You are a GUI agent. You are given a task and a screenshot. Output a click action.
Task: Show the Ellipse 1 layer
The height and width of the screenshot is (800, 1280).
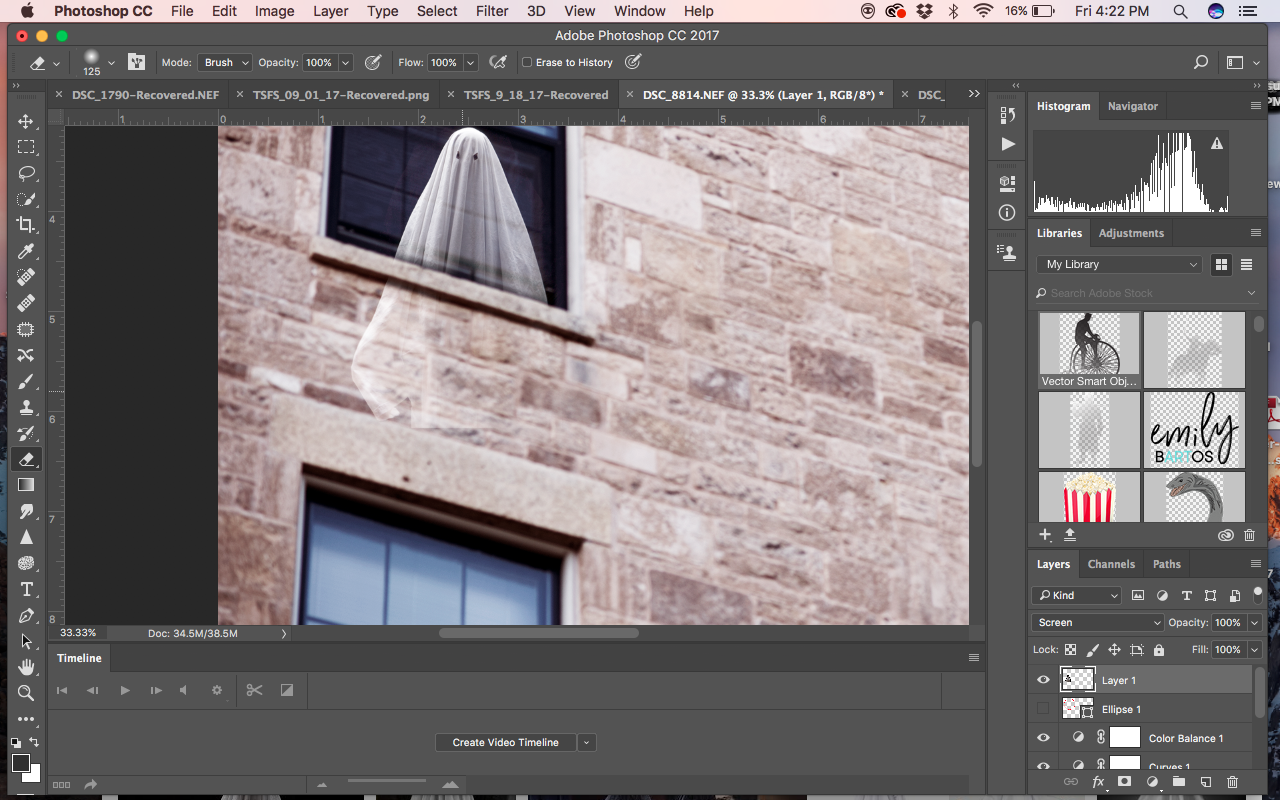1043,709
